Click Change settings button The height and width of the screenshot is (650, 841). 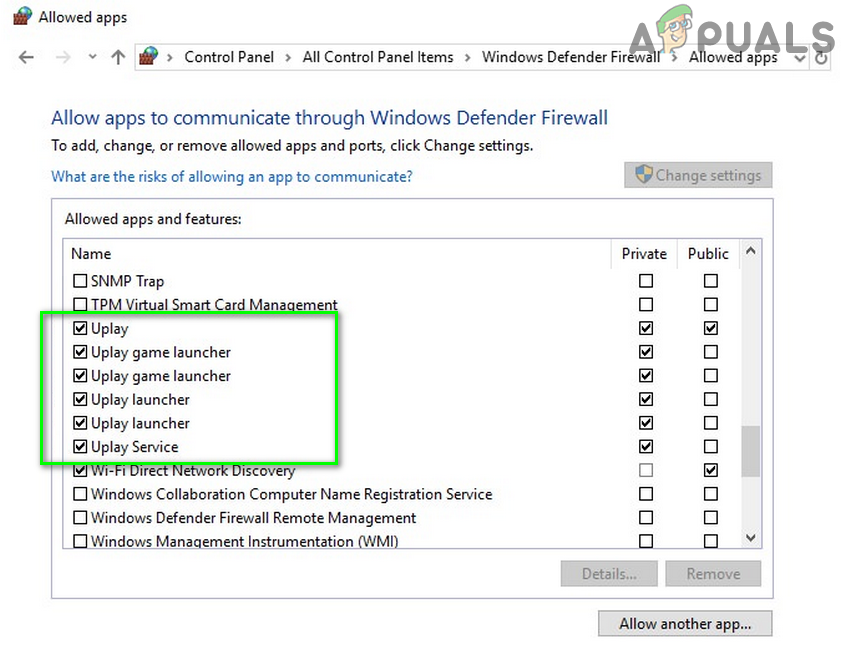698,175
